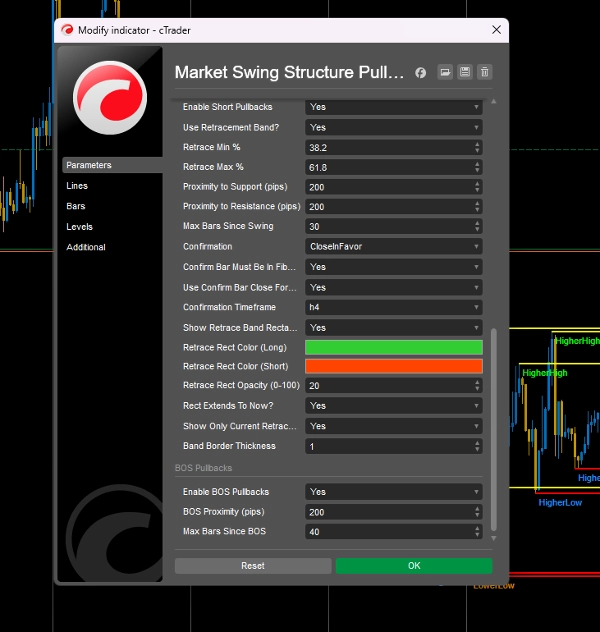Open Use Retracement Band dropdown
Image resolution: width=600 pixels, height=632 pixels.
coord(394,127)
